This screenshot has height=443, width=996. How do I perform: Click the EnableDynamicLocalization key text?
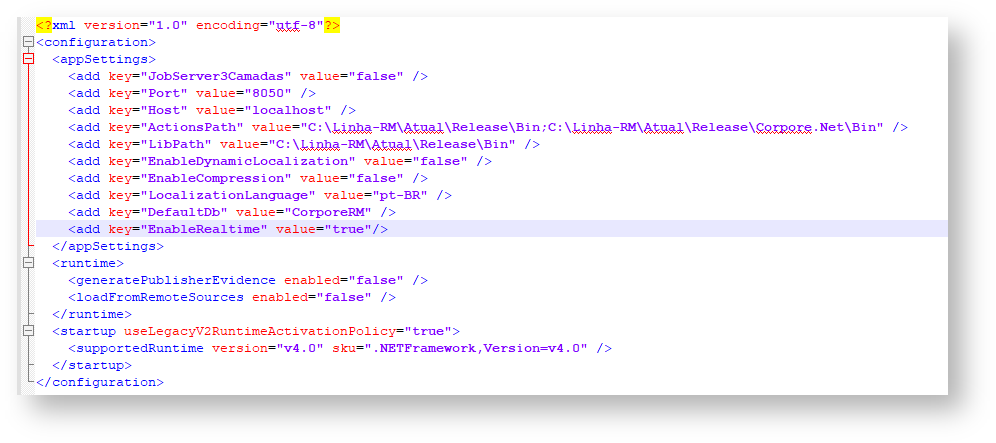tap(249, 161)
